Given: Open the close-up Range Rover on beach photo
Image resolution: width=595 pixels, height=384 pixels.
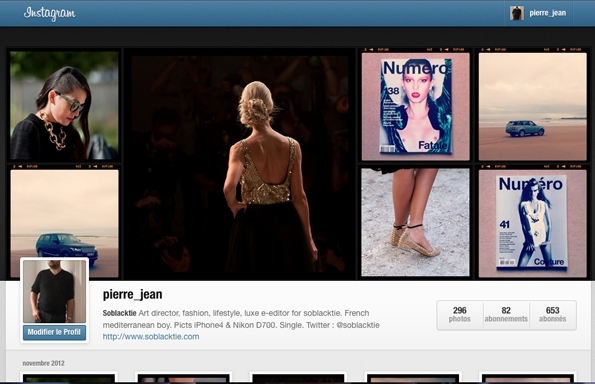Looking at the screenshot, I should [x=65, y=223].
